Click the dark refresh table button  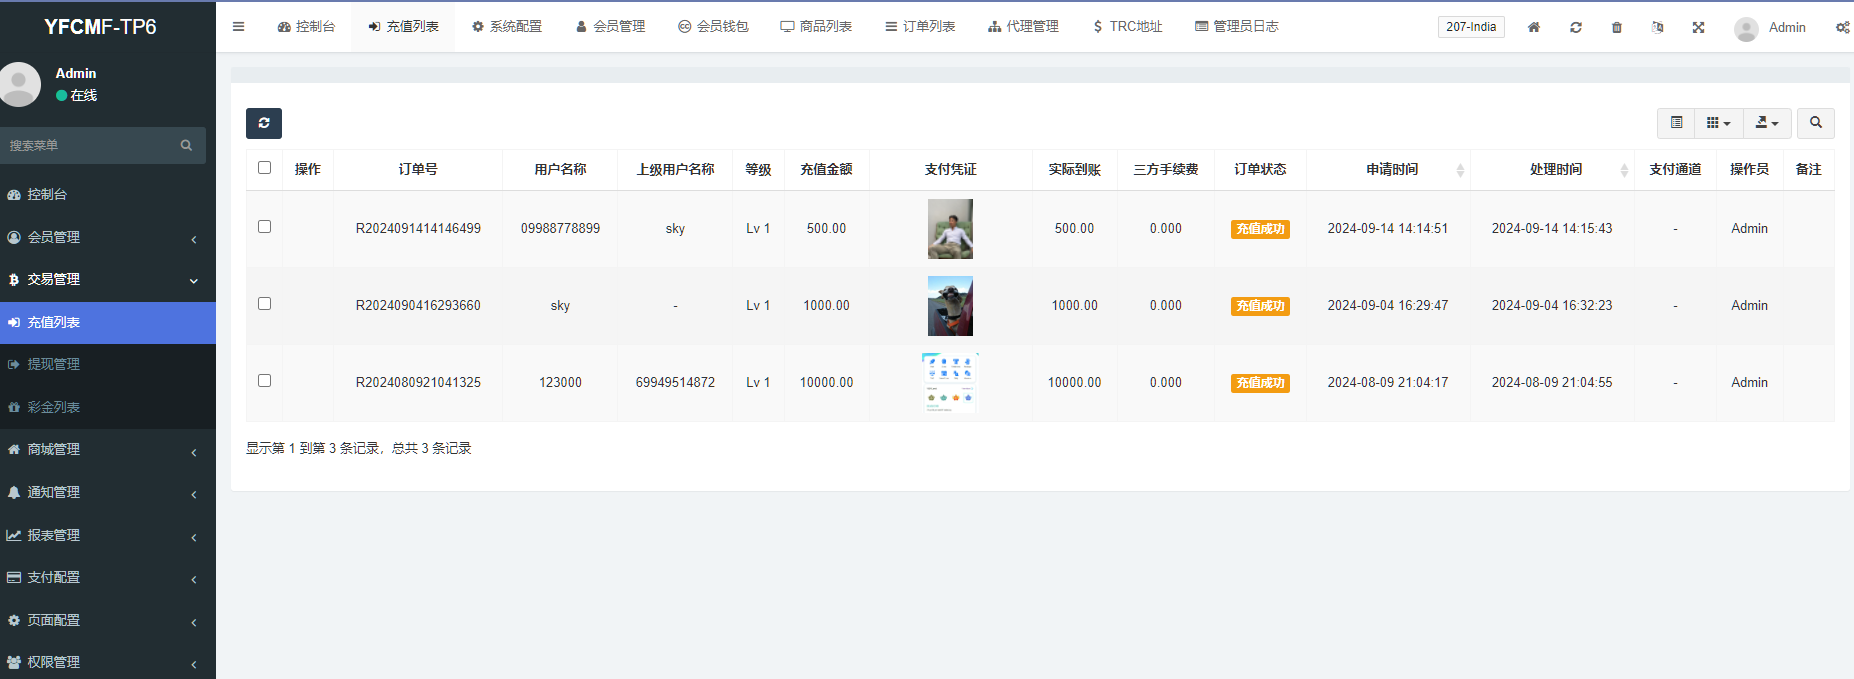coord(264,123)
